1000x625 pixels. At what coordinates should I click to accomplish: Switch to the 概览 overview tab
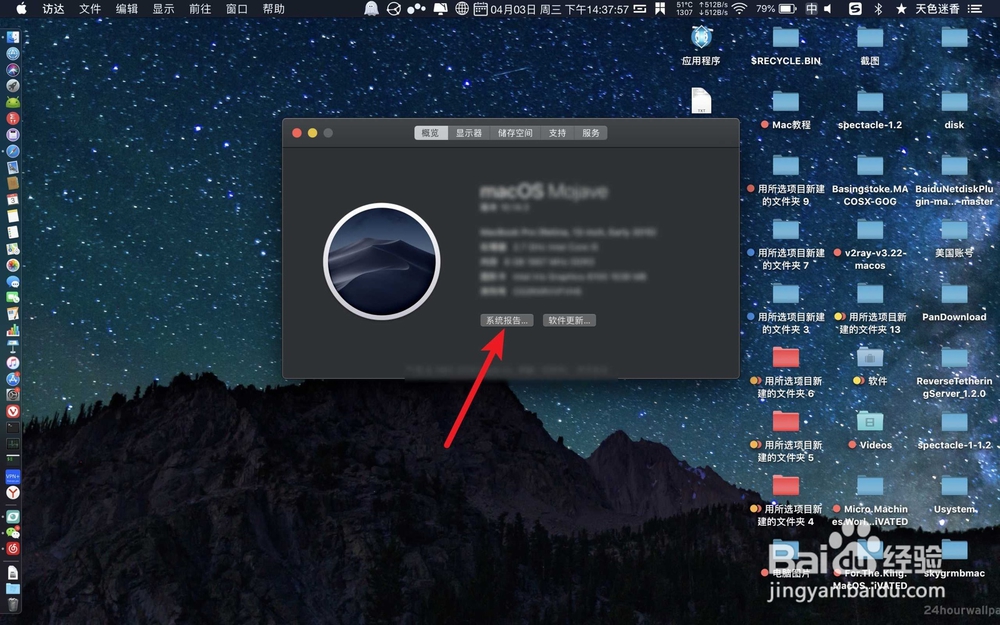[x=430, y=133]
